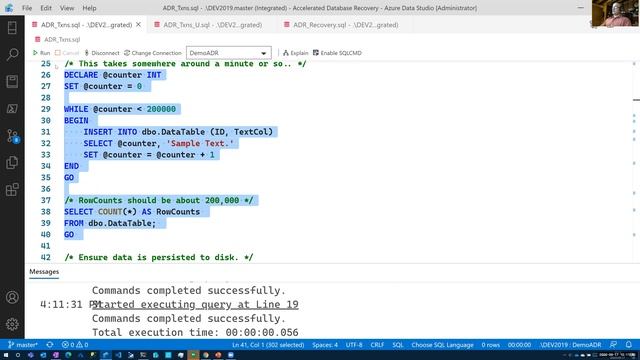Viewport: 640px width, 360px height.
Task: Switch to Azure Data Studio taskbar icon
Action: pos(106,355)
